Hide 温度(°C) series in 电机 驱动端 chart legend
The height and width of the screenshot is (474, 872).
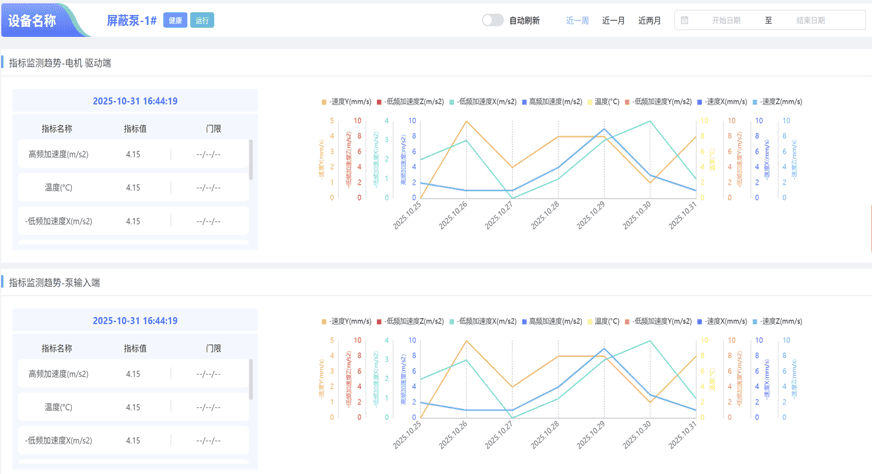(606, 102)
